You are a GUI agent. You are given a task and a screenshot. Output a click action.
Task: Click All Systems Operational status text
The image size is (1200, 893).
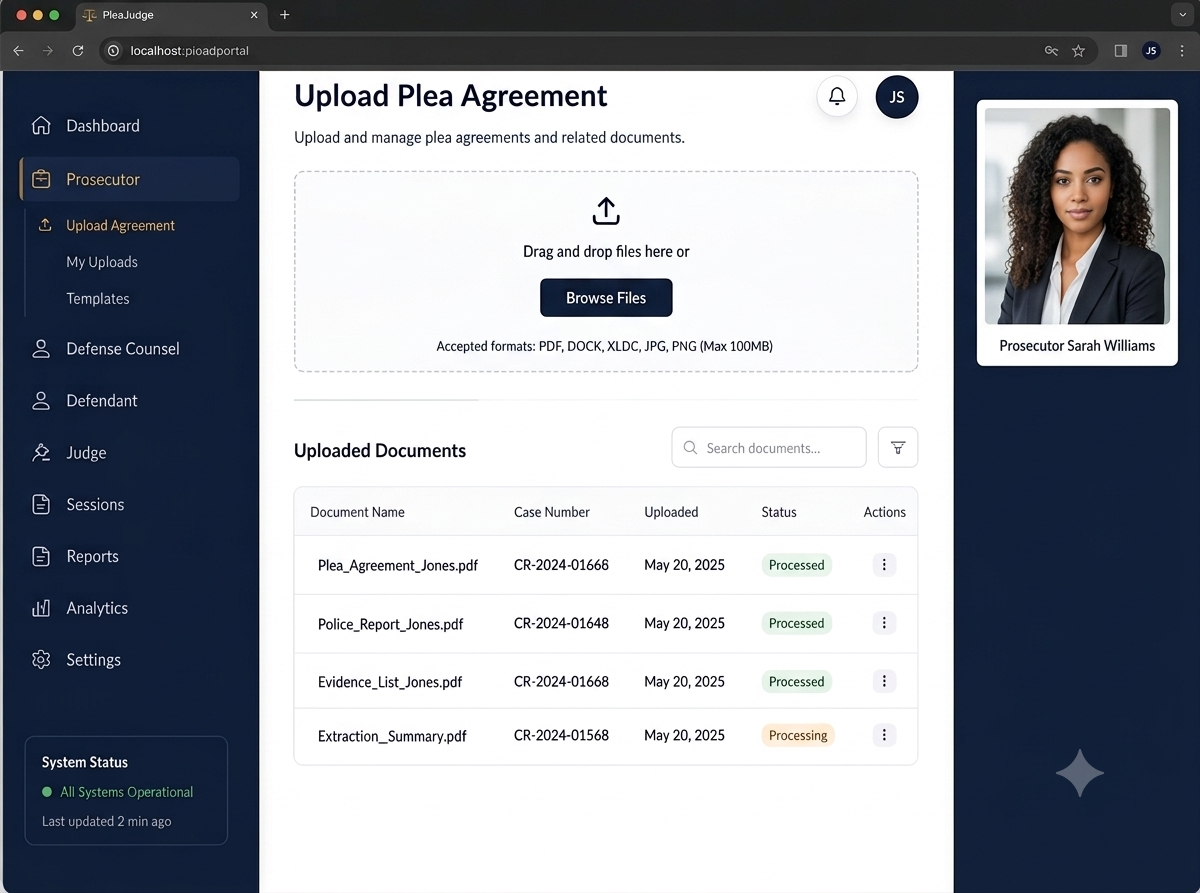point(127,792)
